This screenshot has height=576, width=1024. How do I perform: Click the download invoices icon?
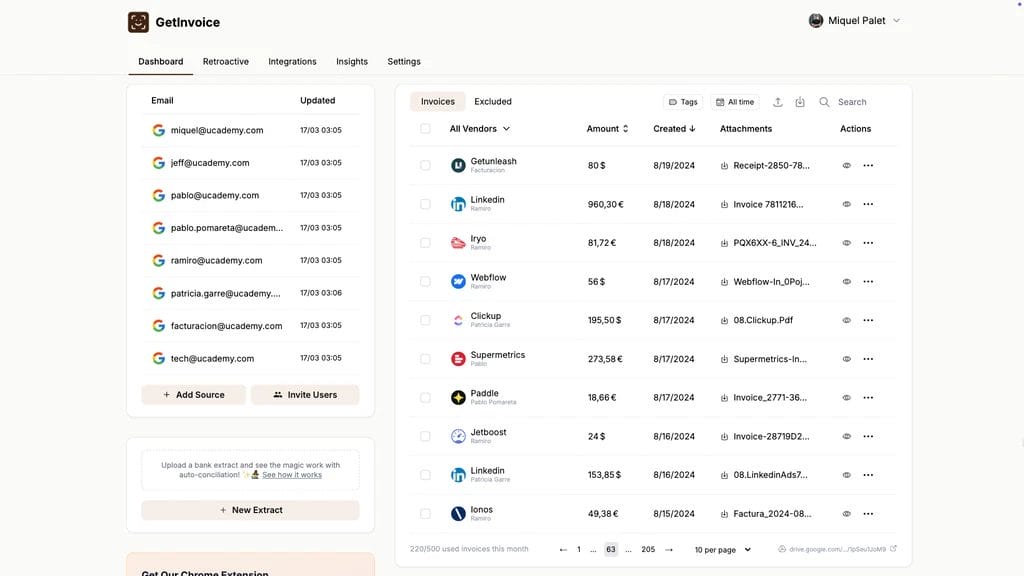point(799,101)
